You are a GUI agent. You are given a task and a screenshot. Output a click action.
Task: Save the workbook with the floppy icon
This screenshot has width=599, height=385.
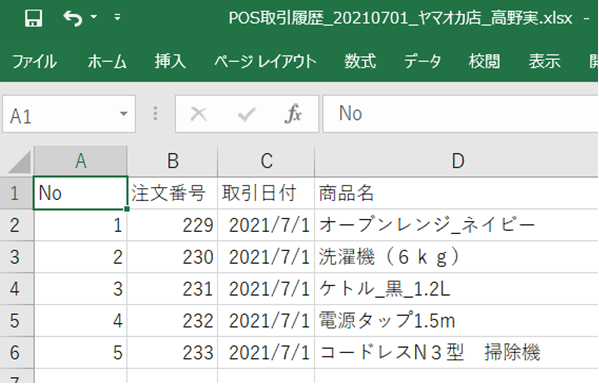point(33,18)
